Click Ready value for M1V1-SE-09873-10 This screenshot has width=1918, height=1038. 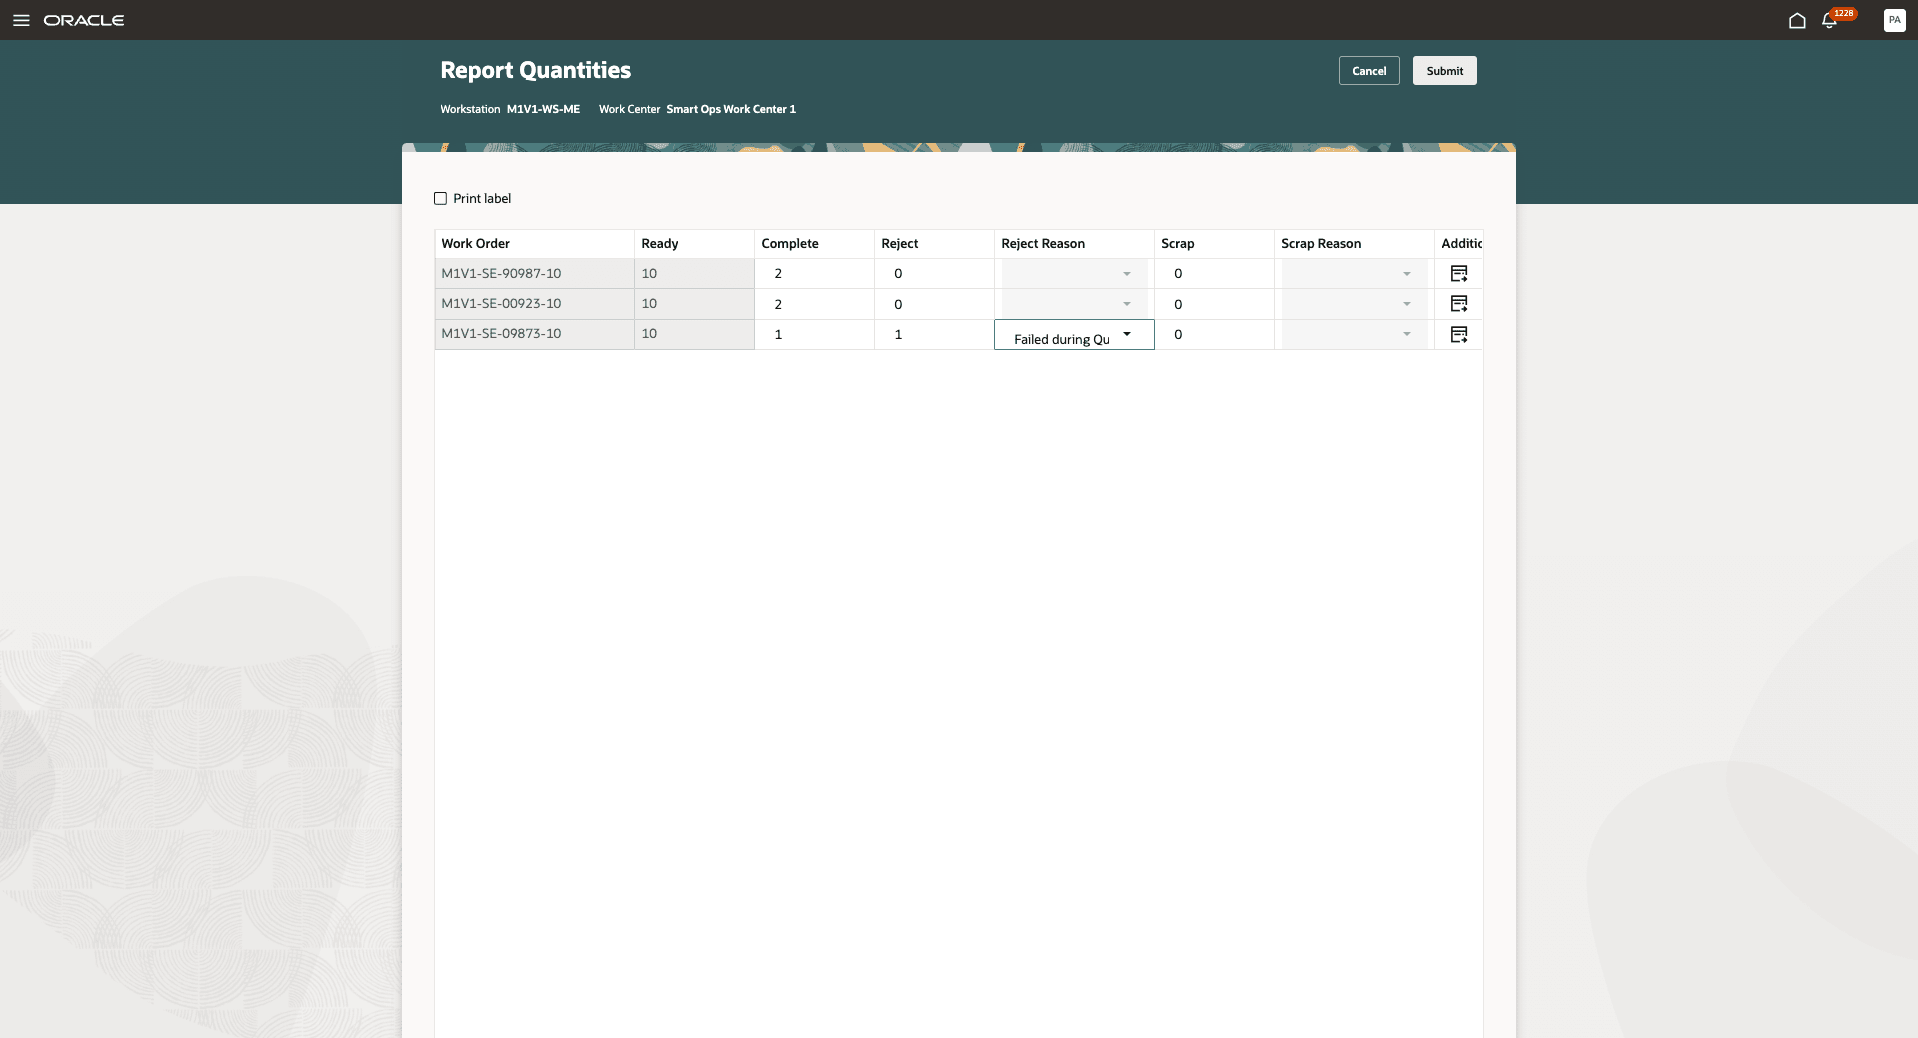694,334
